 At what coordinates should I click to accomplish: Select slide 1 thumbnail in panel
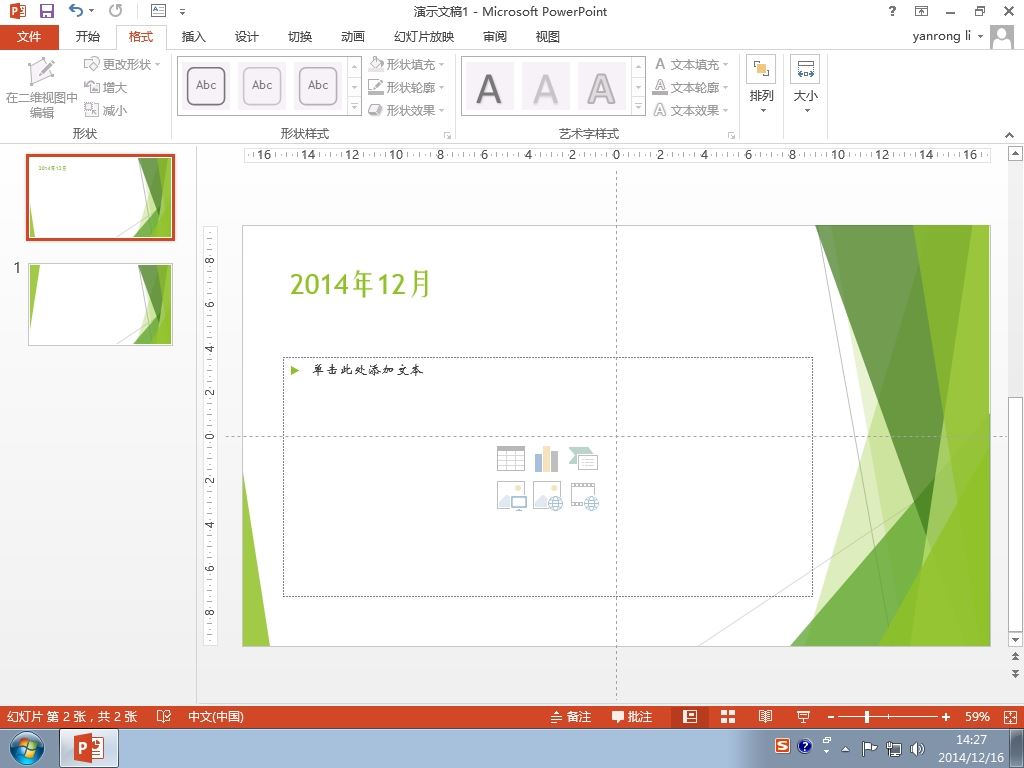pos(100,304)
